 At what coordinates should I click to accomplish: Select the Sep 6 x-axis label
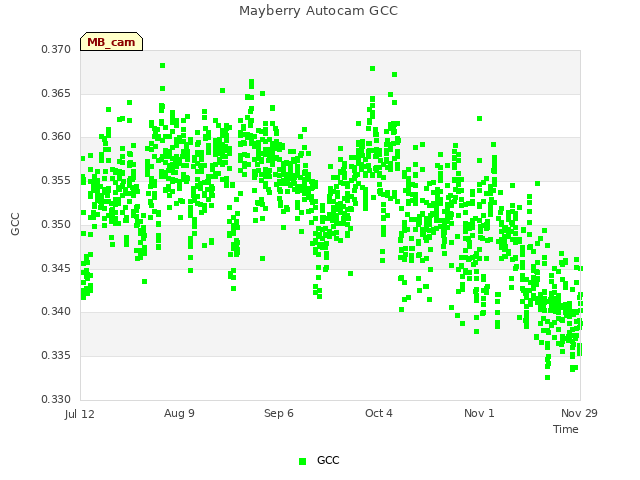(x=279, y=413)
